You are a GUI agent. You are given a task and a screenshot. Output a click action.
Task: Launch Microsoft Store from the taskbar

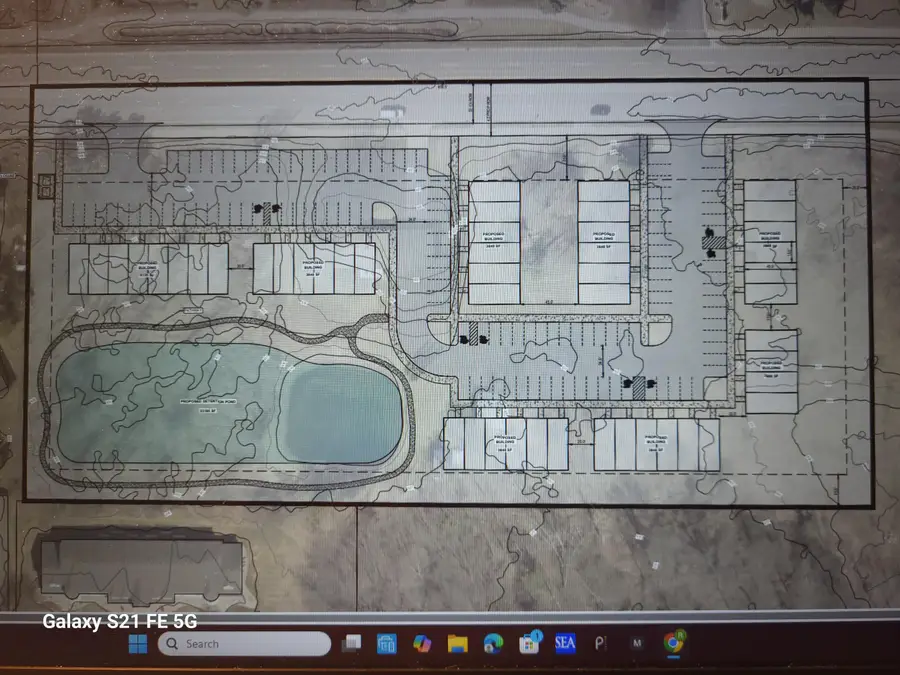[x=387, y=643]
